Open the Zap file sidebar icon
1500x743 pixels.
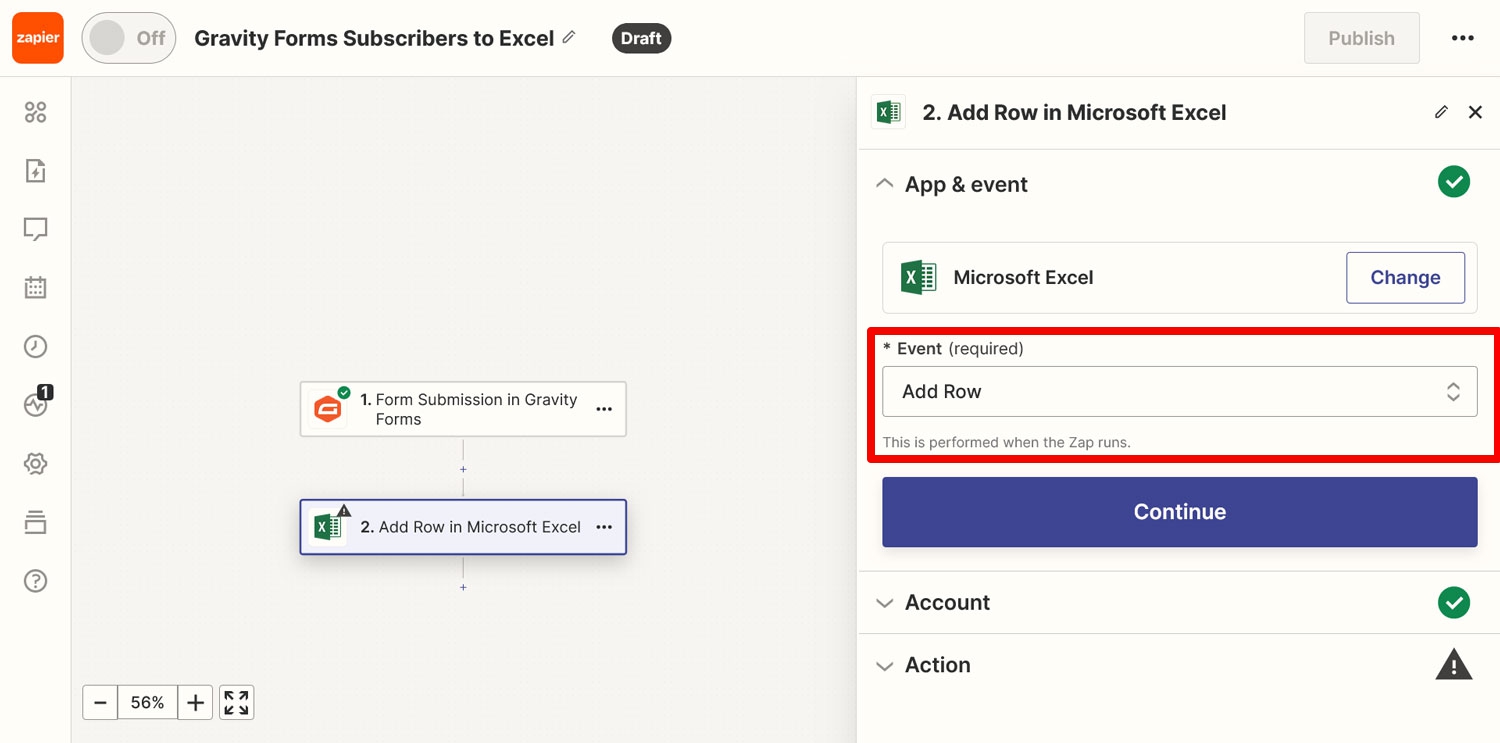click(x=35, y=171)
